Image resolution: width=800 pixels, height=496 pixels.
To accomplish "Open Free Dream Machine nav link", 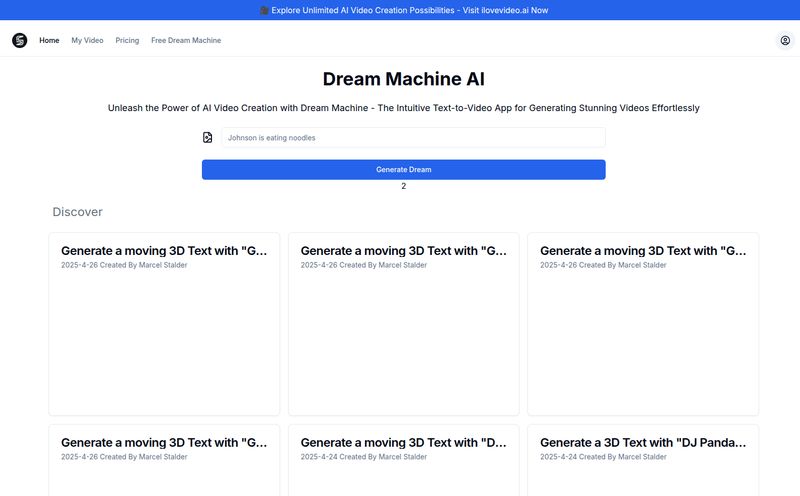I will (x=186, y=40).
